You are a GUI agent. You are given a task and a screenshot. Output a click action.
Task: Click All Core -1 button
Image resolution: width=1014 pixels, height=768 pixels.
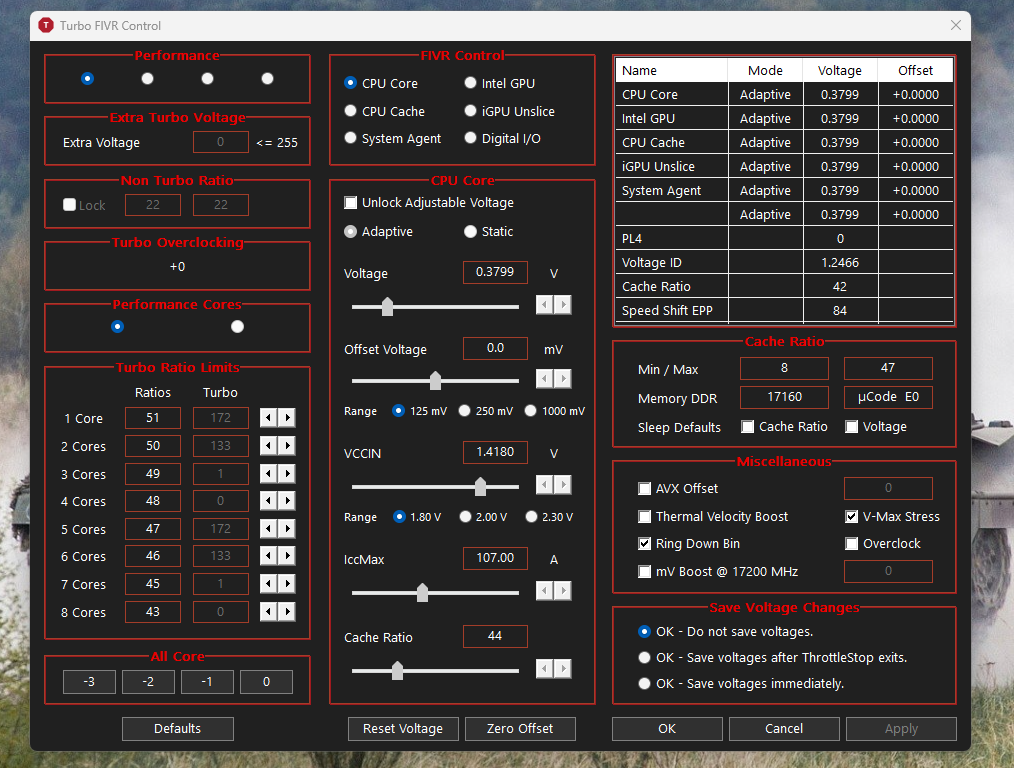point(207,681)
